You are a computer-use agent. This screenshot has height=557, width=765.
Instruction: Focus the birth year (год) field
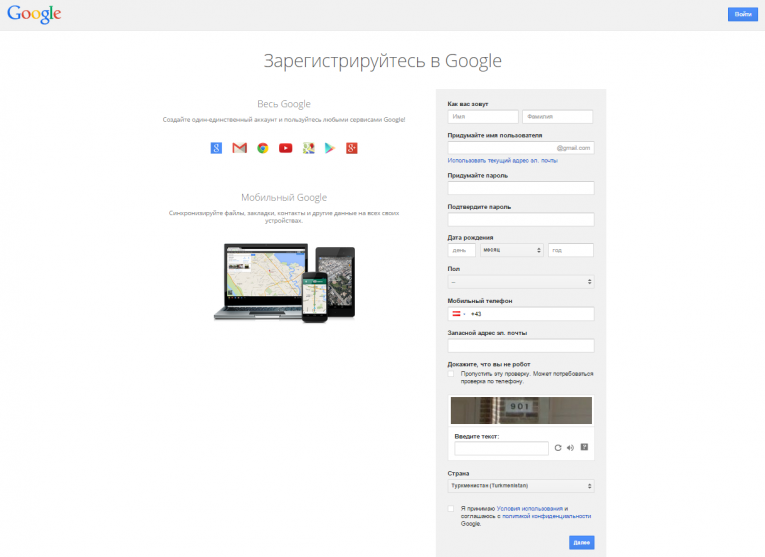coord(571,250)
